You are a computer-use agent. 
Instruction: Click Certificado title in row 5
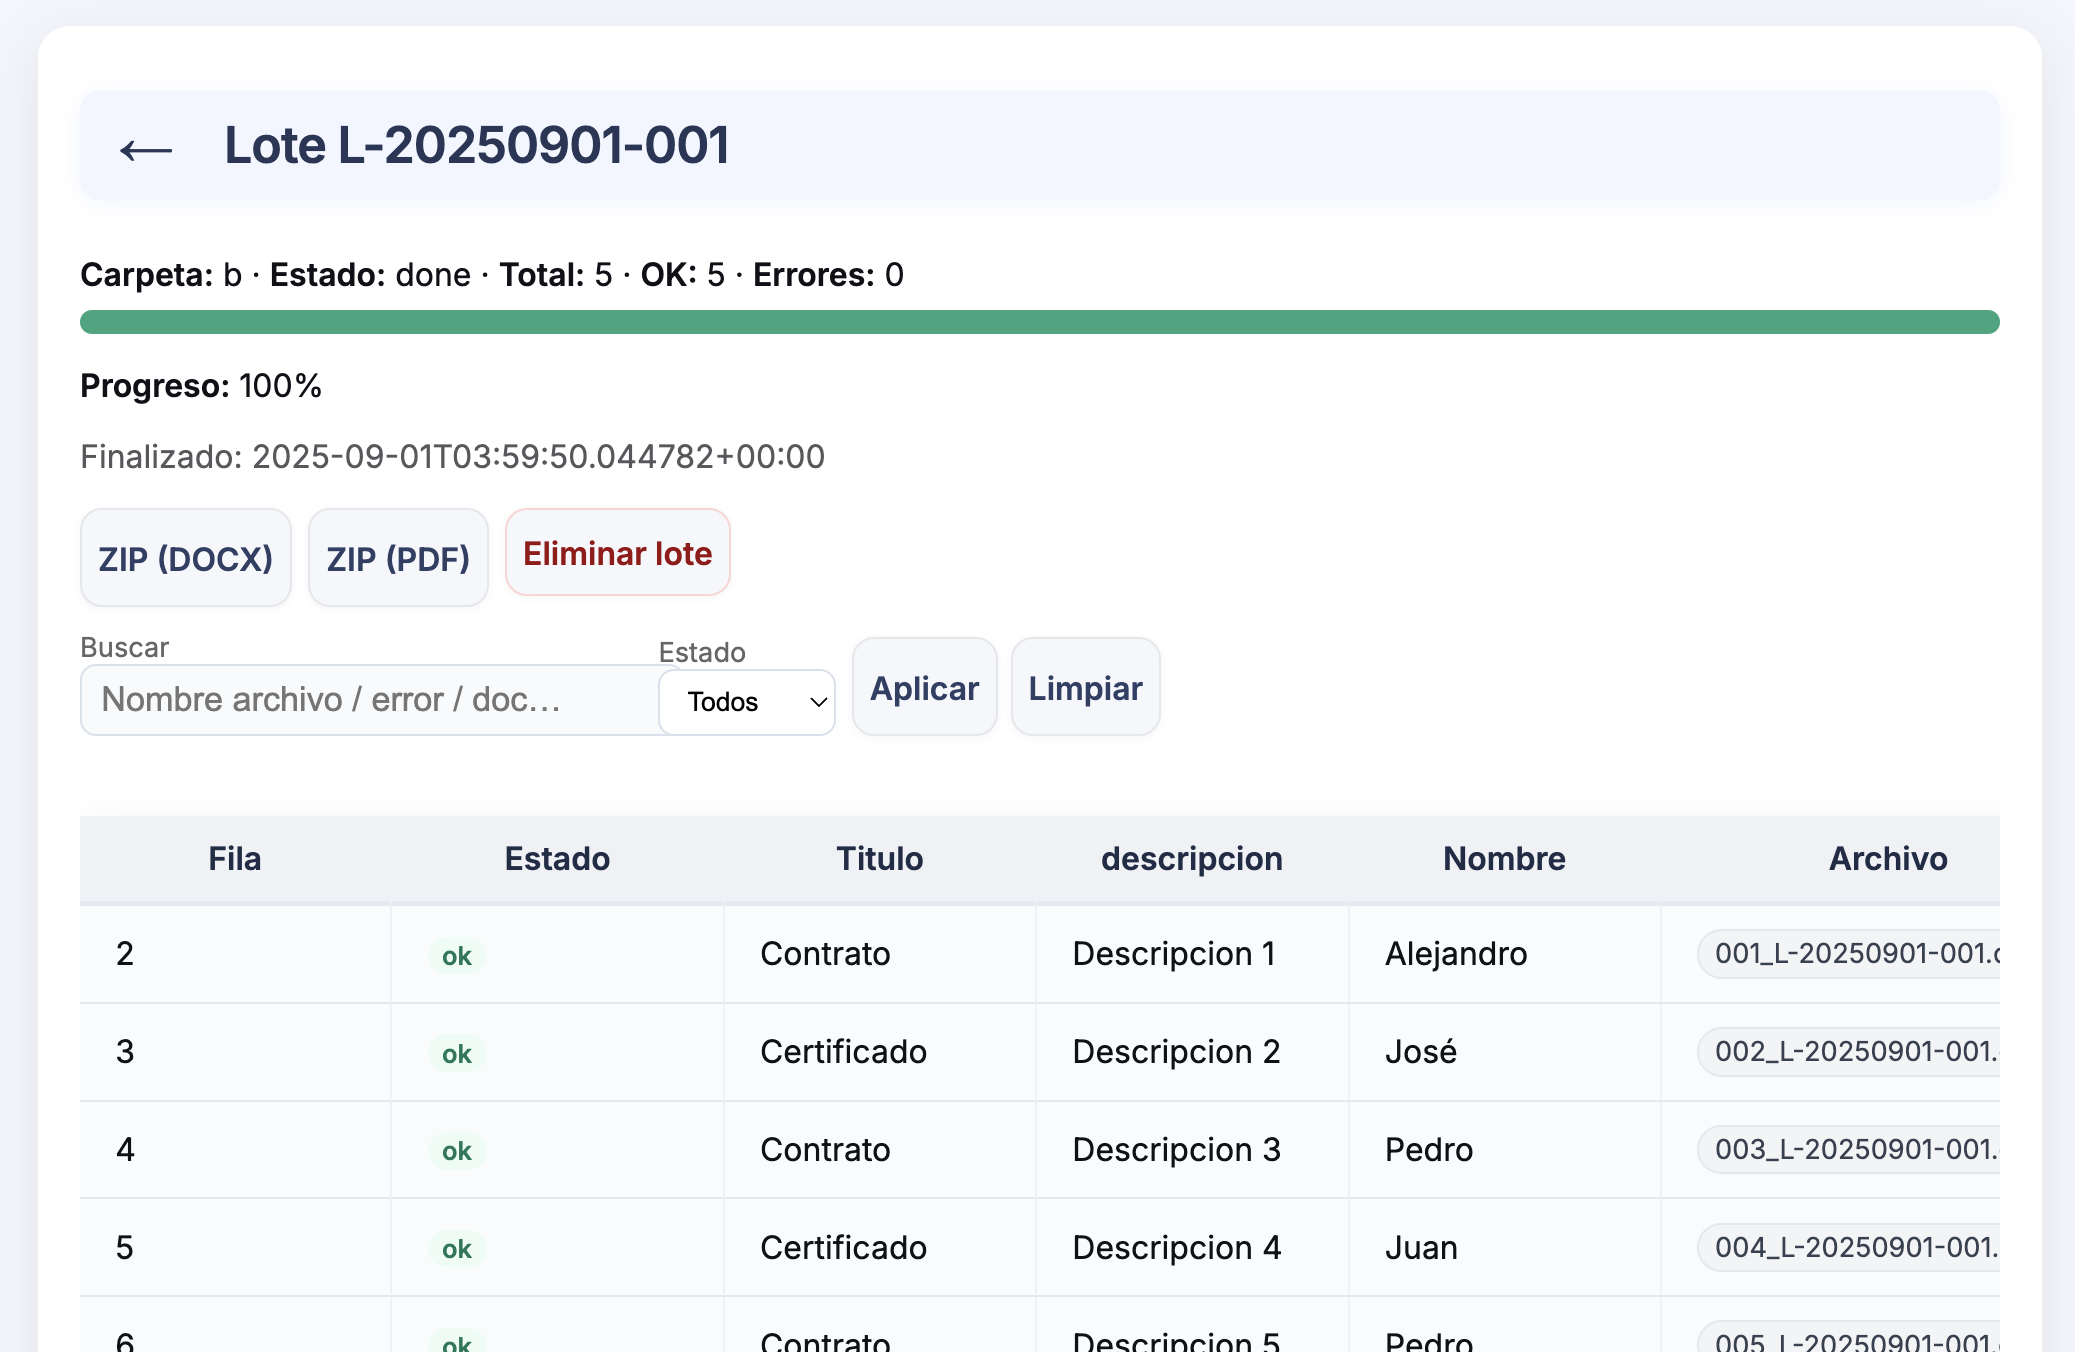843,1248
